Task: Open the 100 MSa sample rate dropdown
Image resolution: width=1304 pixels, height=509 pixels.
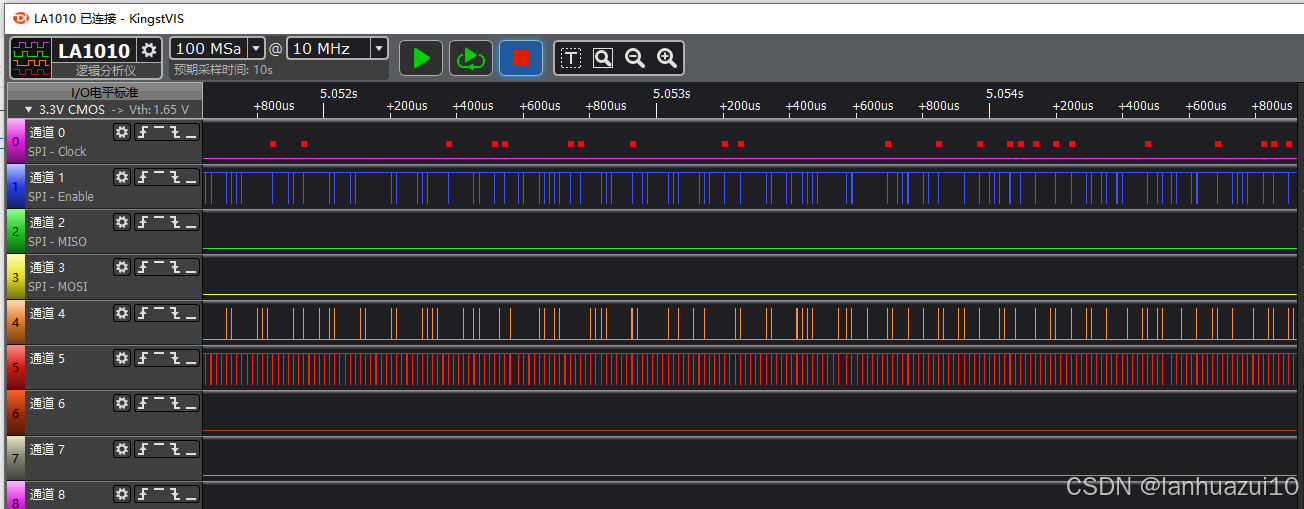Action: pyautogui.click(x=256, y=48)
